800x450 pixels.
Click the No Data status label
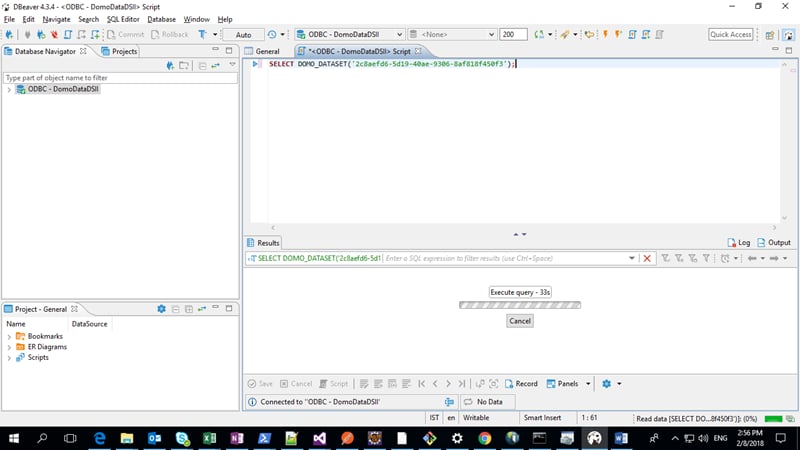489,402
